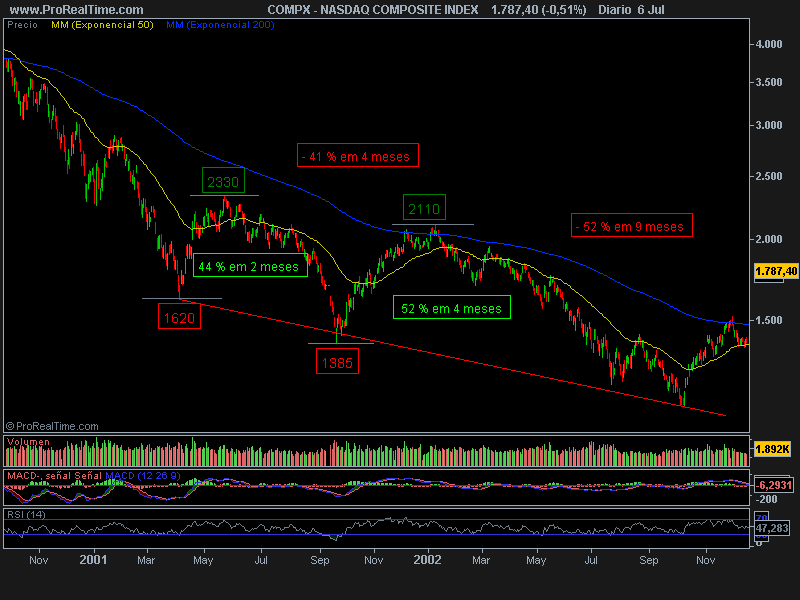800x600 pixels.
Task: Click the www.ProRealTime.com header text
Action: (77, 10)
